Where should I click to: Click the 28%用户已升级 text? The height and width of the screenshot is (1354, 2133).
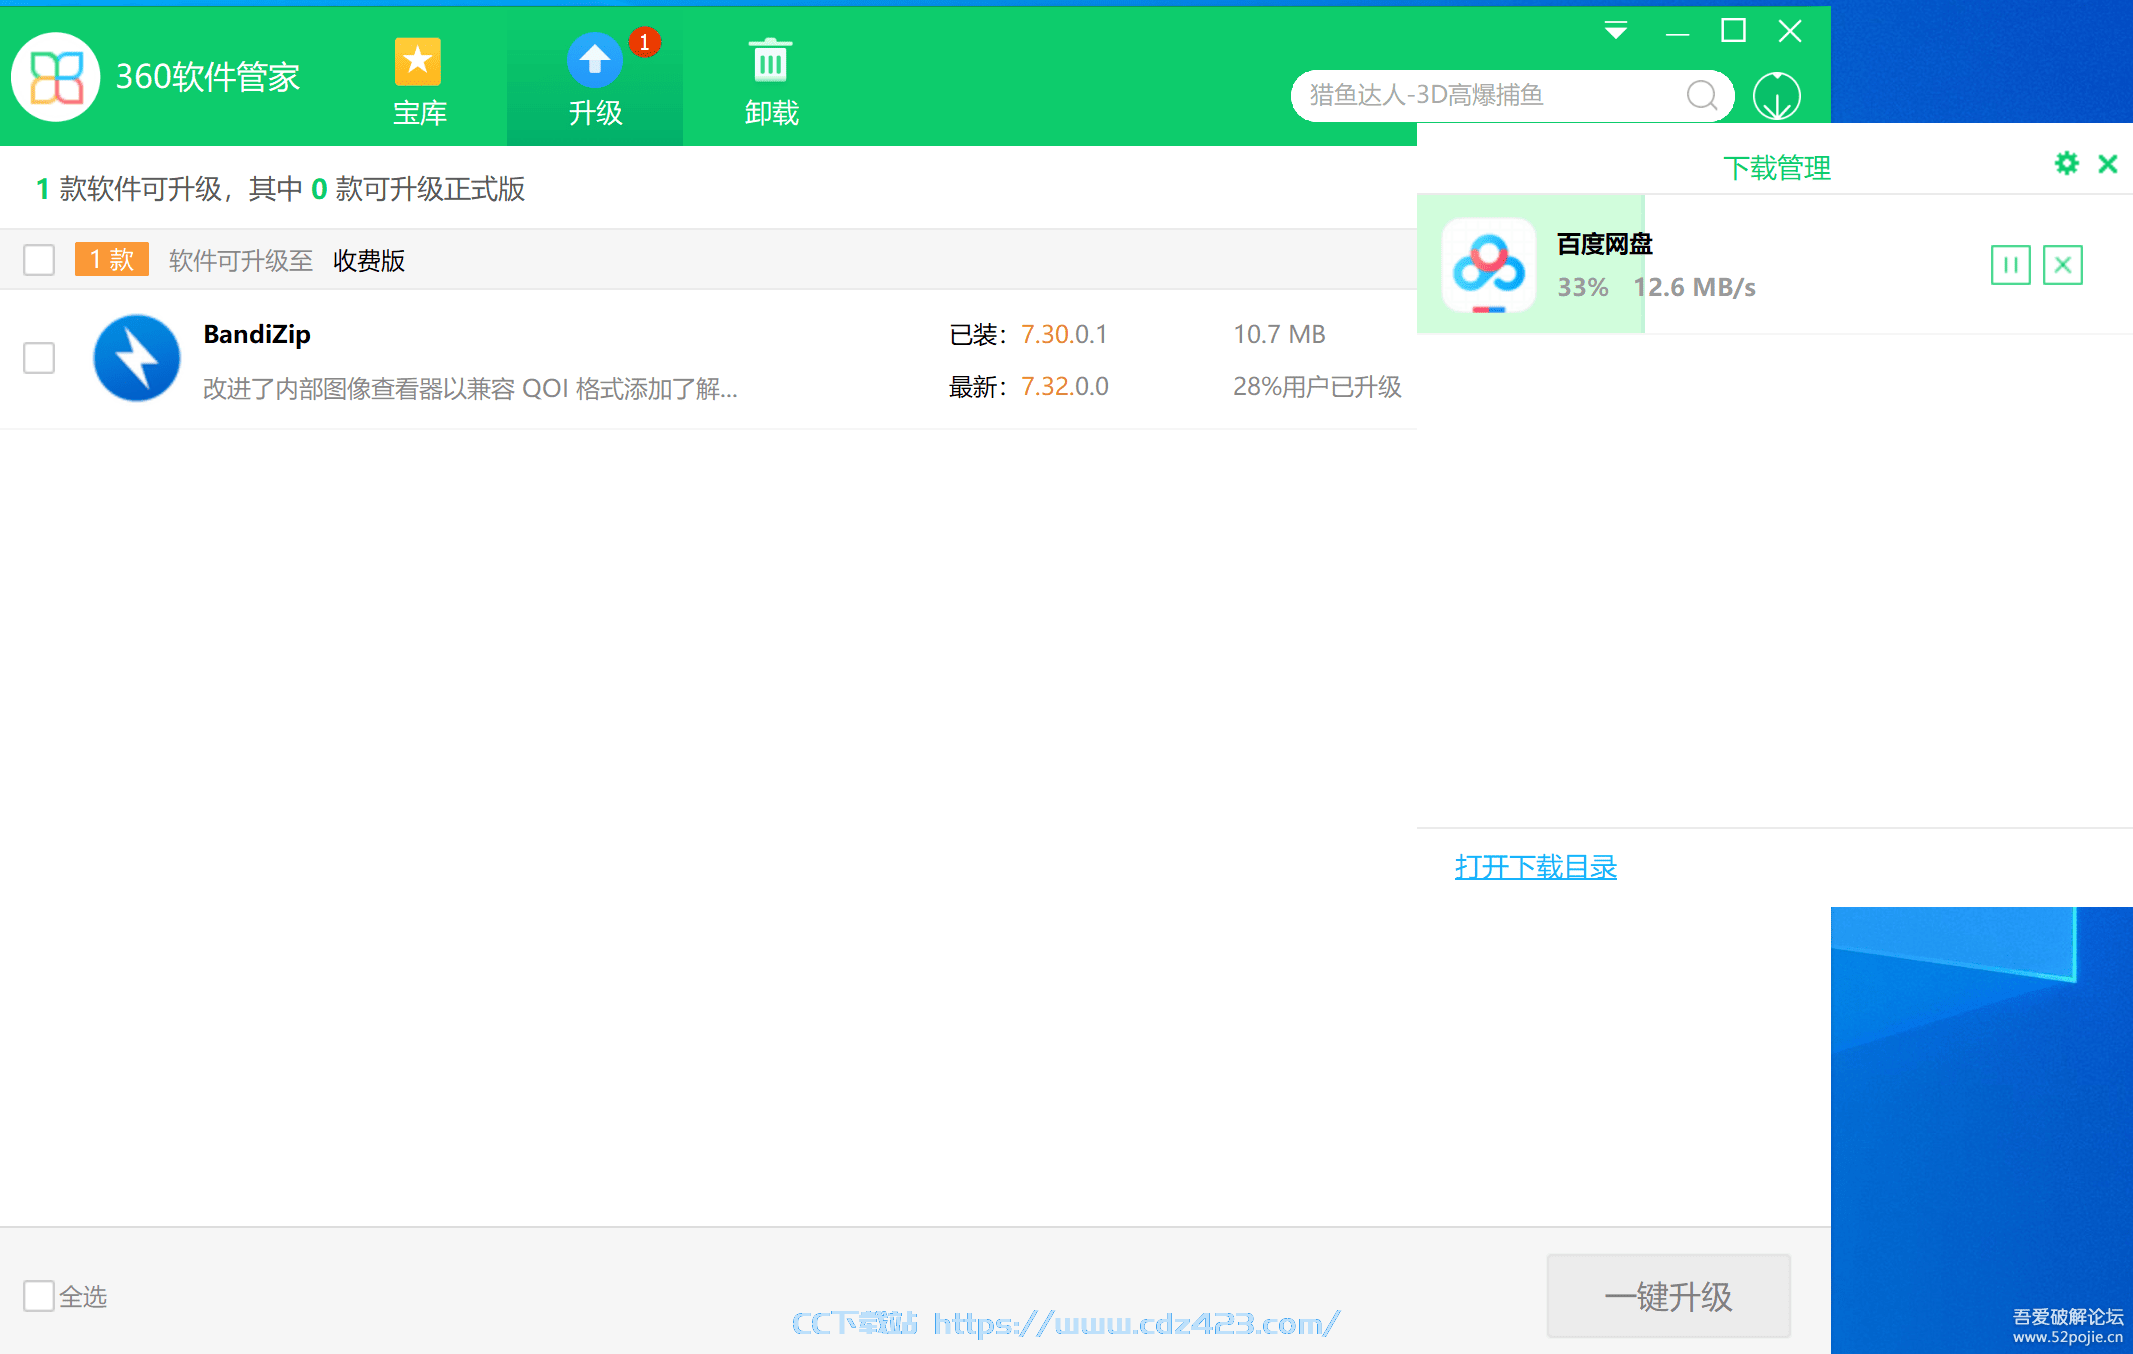[1317, 387]
